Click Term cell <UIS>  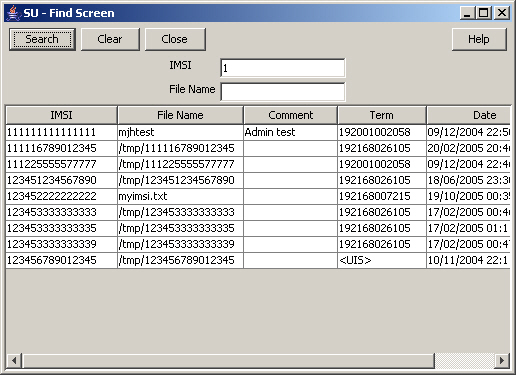[x=382, y=260]
